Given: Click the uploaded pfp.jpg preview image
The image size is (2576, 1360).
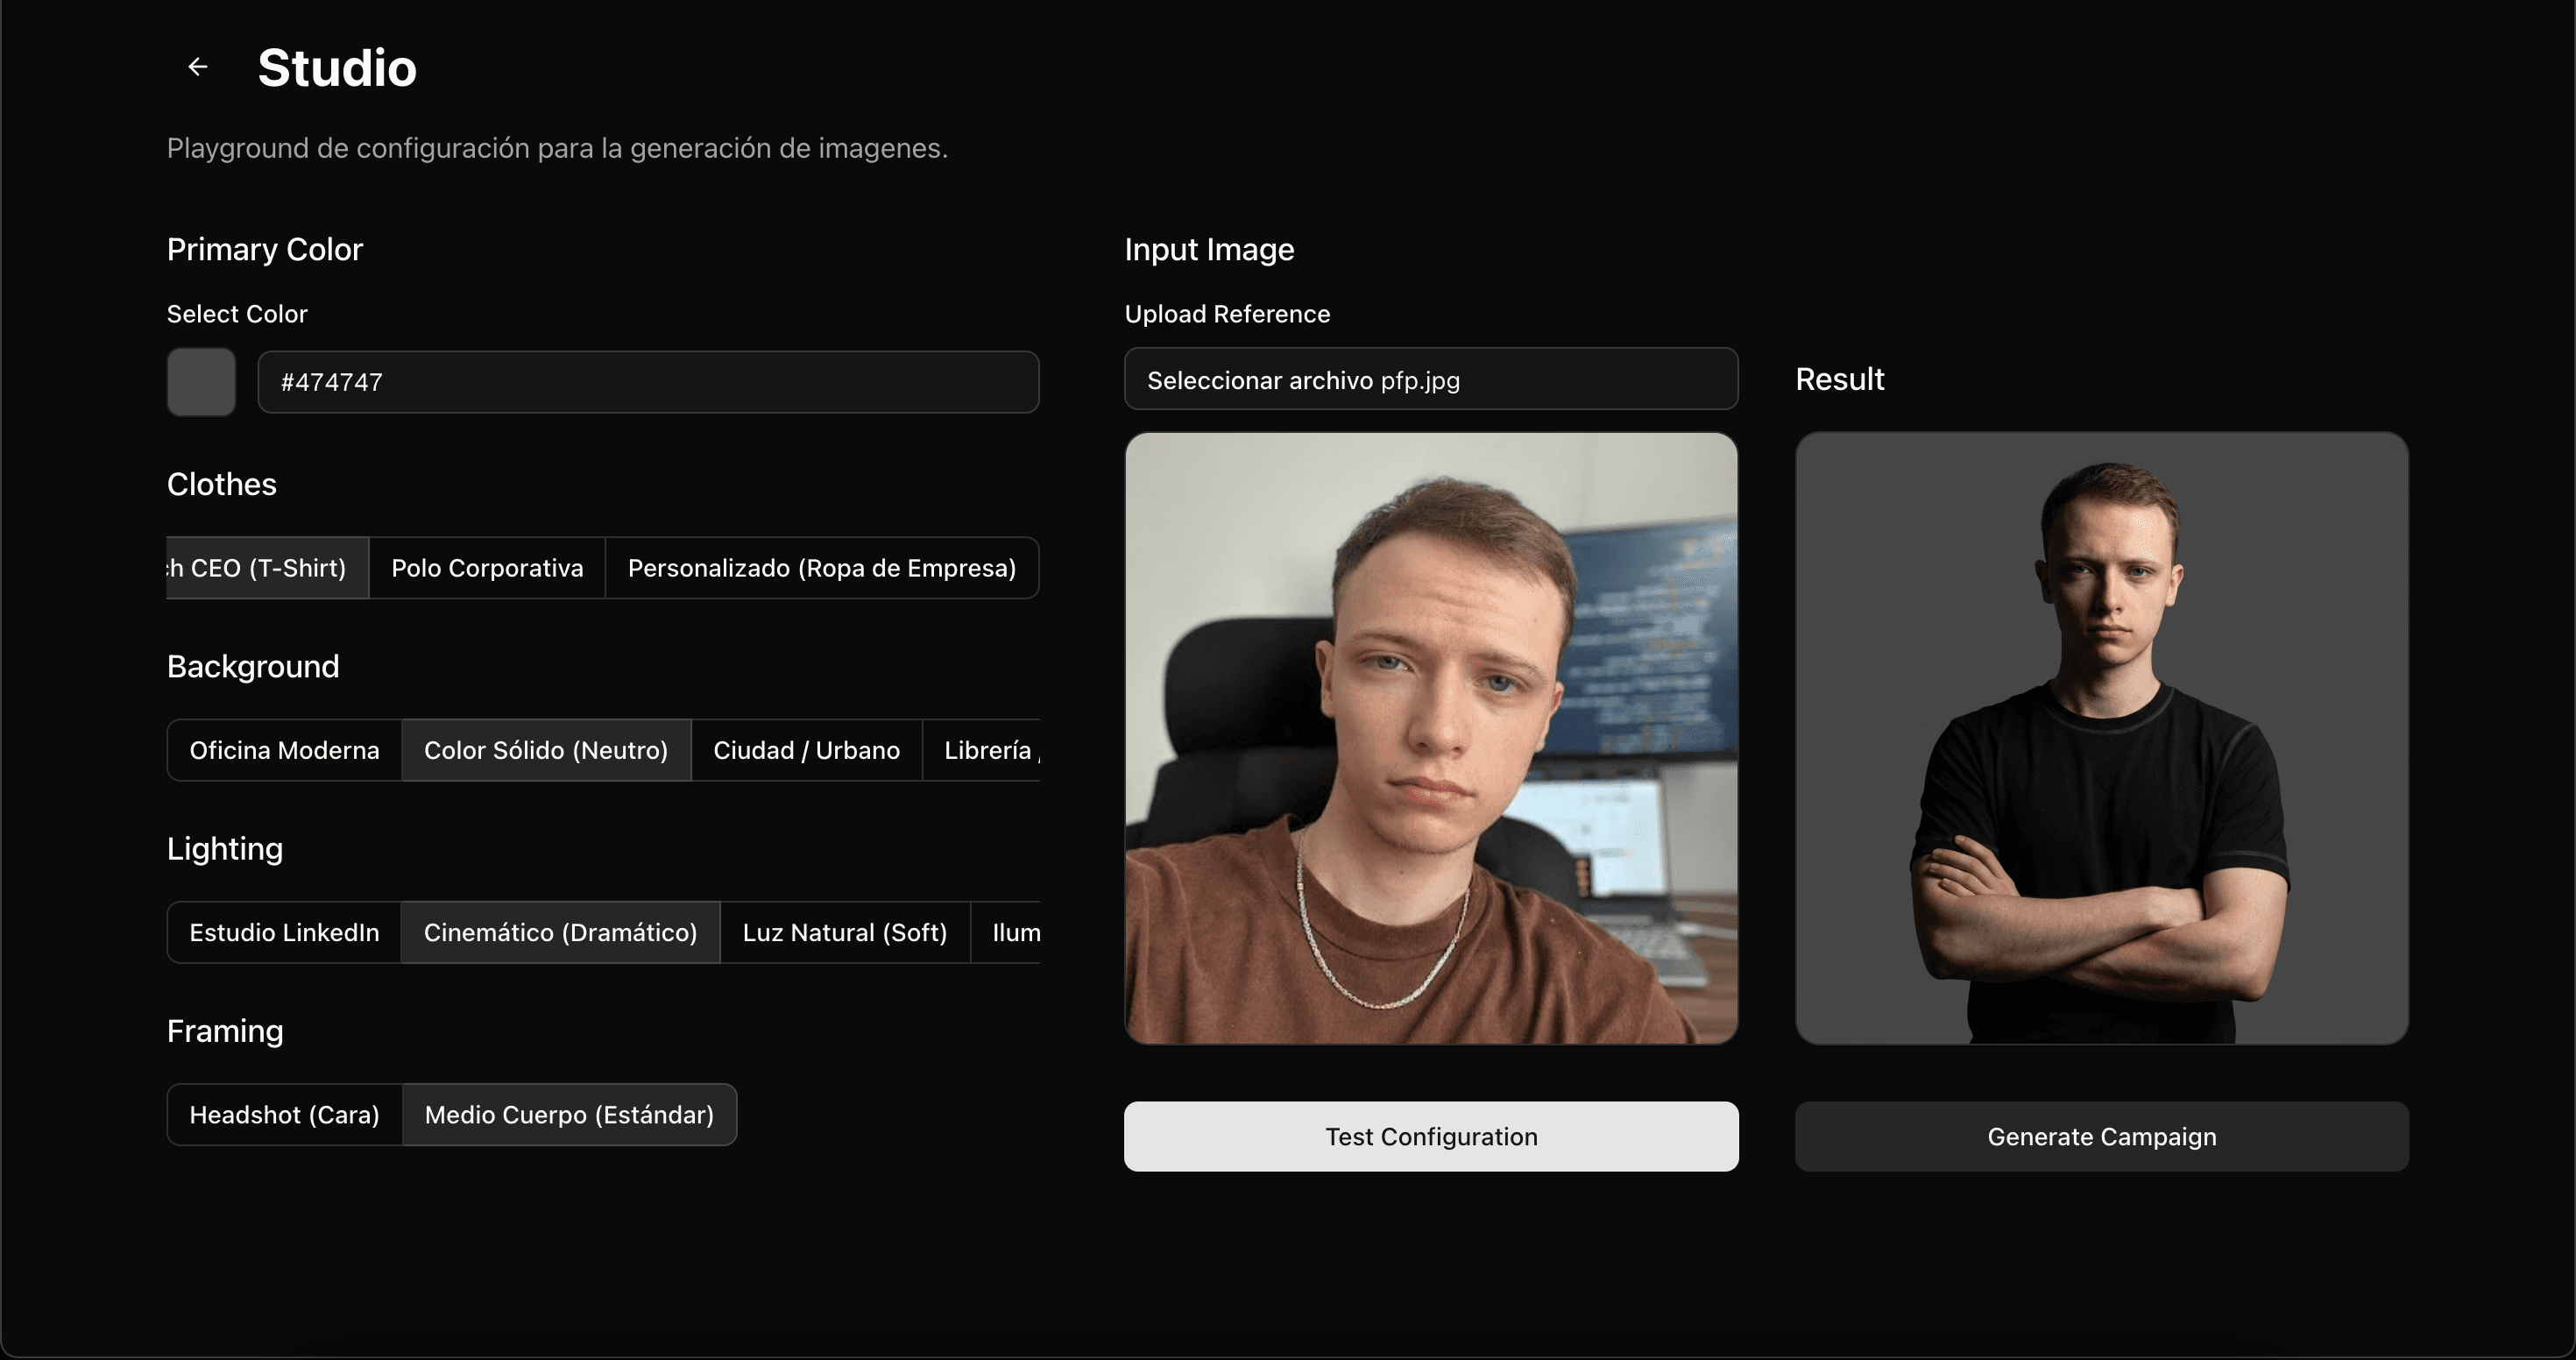Looking at the screenshot, I should click(x=1431, y=737).
